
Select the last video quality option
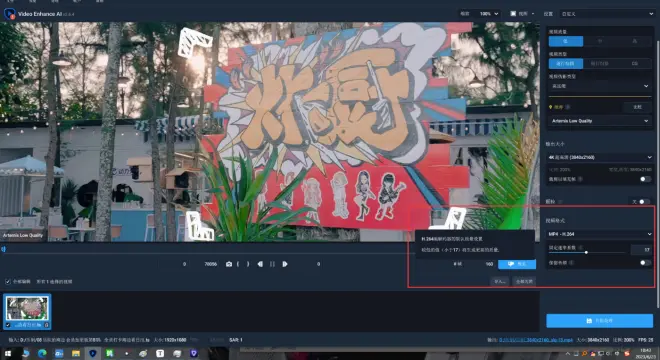pyautogui.click(x=635, y=41)
